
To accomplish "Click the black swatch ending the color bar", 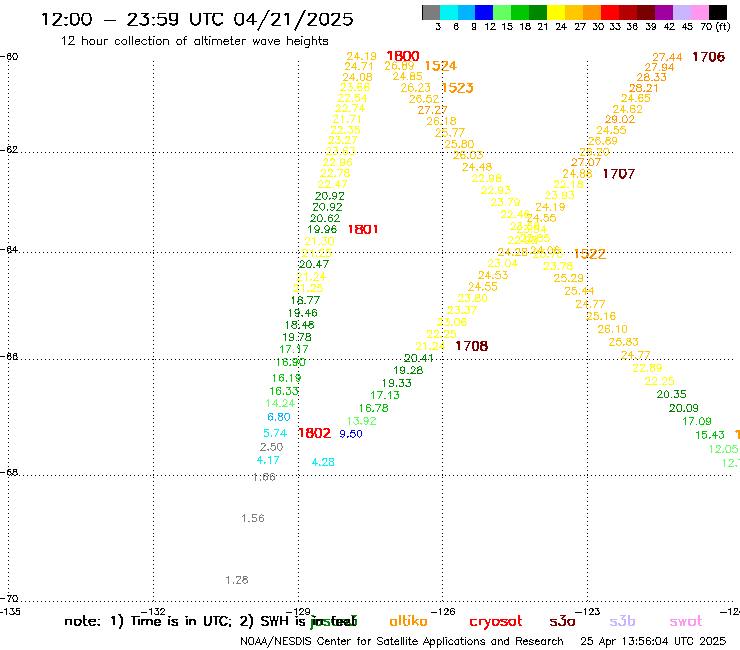I will click(x=717, y=12).
